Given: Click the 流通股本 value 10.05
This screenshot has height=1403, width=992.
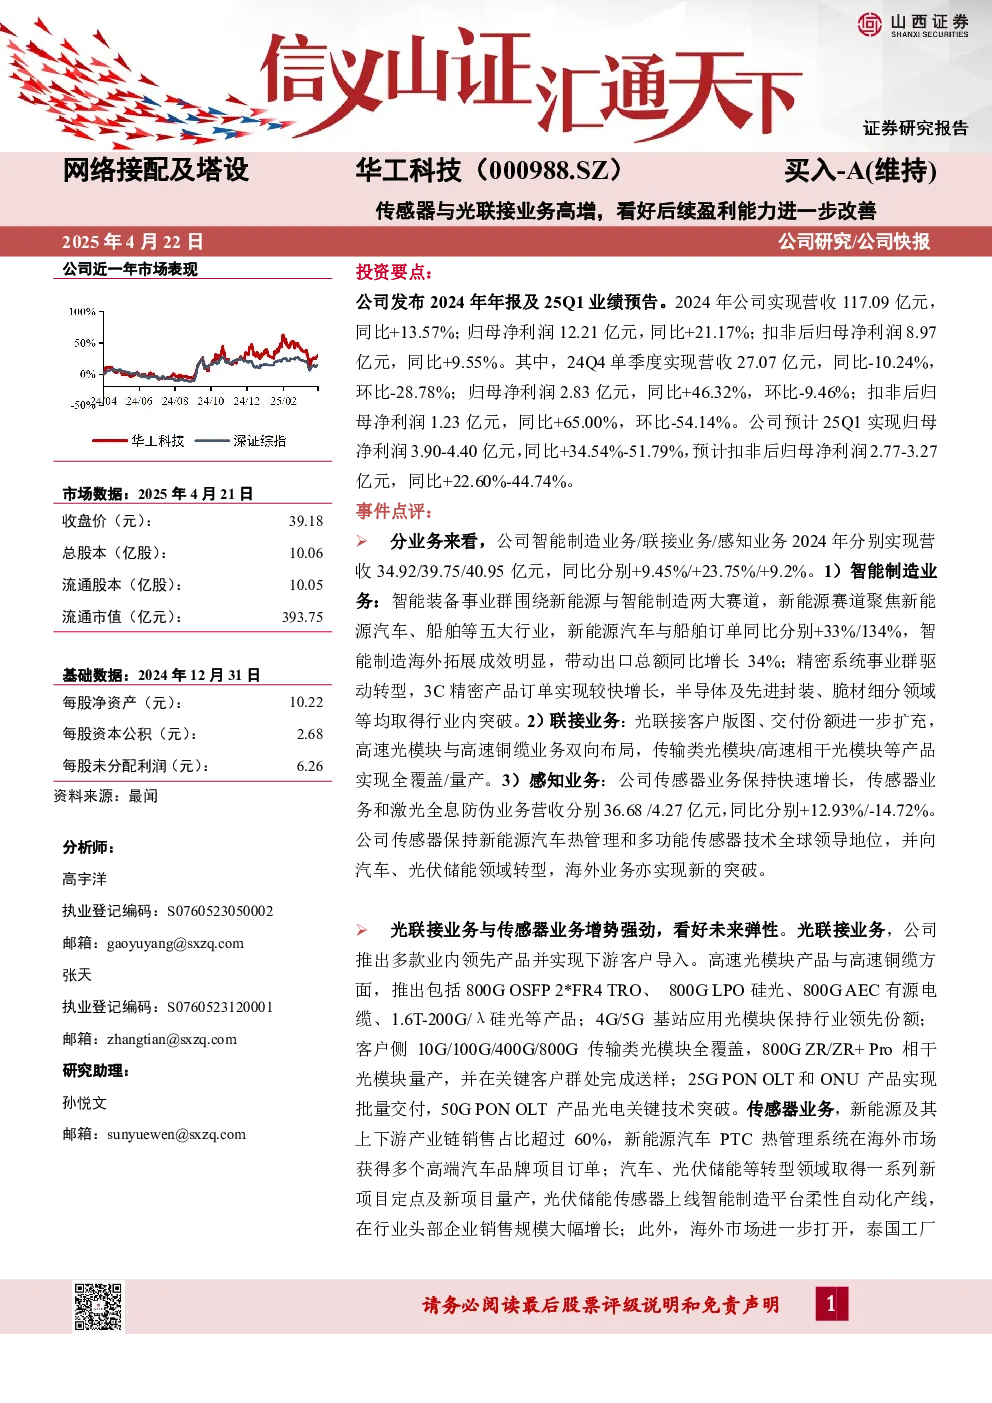Looking at the screenshot, I should pos(306,585).
